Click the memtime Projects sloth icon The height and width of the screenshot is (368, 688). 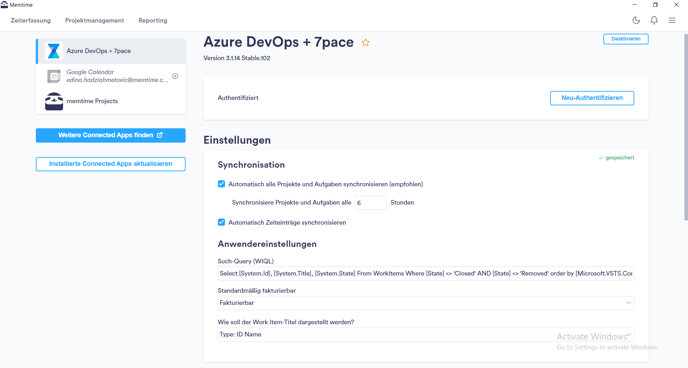pyautogui.click(x=54, y=101)
